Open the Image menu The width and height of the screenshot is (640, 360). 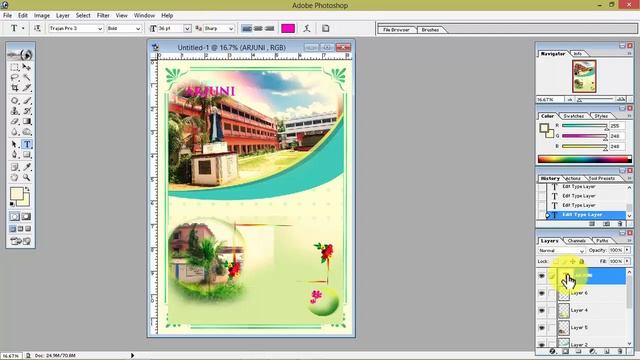[42, 15]
